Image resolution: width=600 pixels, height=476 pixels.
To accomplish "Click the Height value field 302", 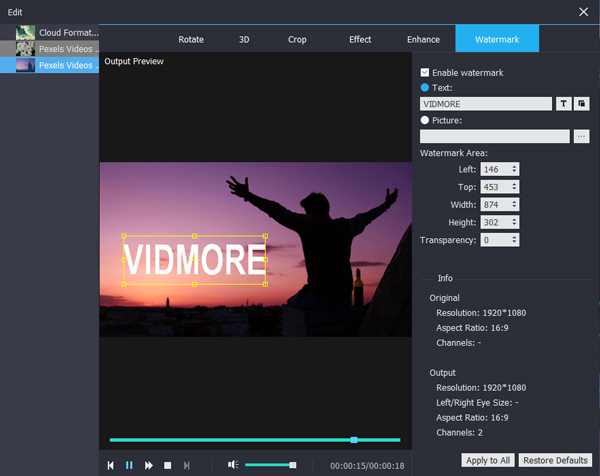I will [496, 222].
